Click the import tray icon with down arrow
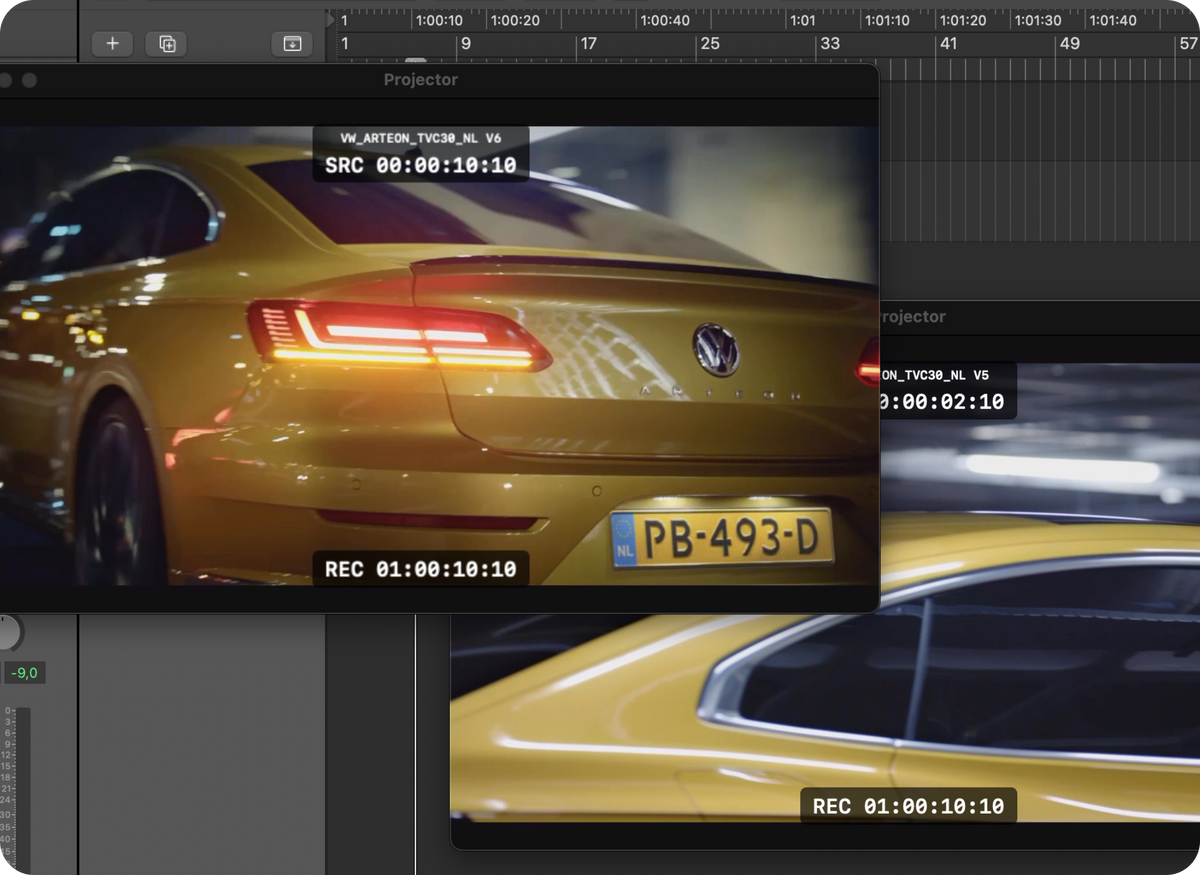This screenshot has width=1200, height=875. pos(292,44)
